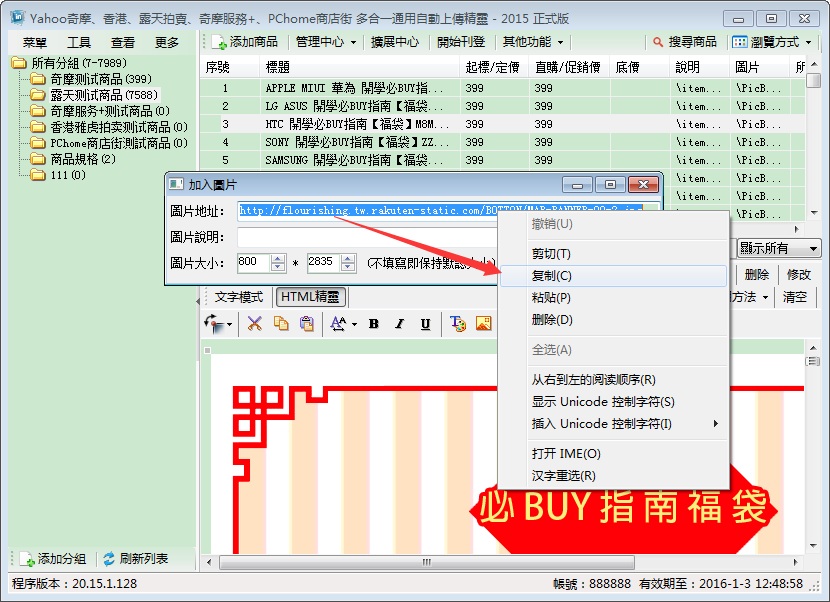Click the 所有分組 folder icon
The image size is (830, 602).
click(x=19, y=63)
